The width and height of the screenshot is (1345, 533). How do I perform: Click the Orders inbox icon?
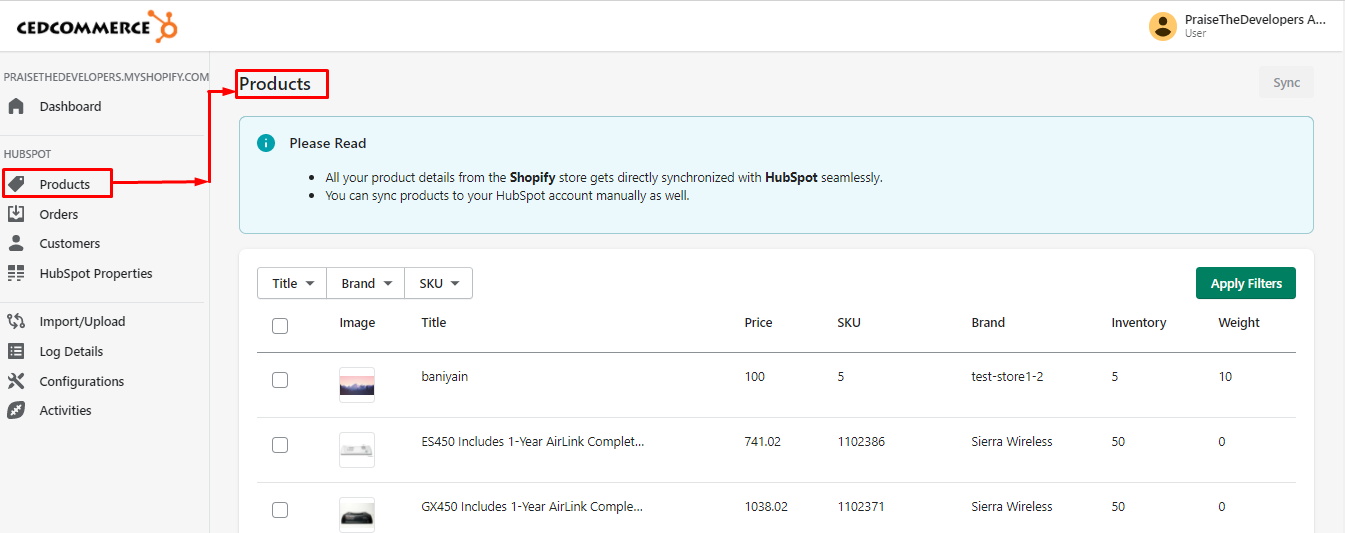coord(16,214)
